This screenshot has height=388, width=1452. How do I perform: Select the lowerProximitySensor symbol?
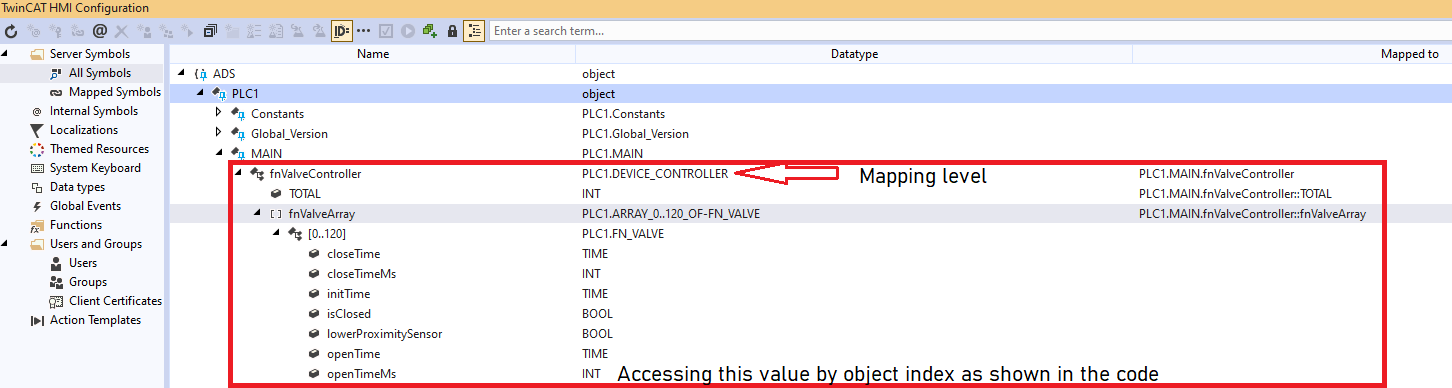point(384,334)
